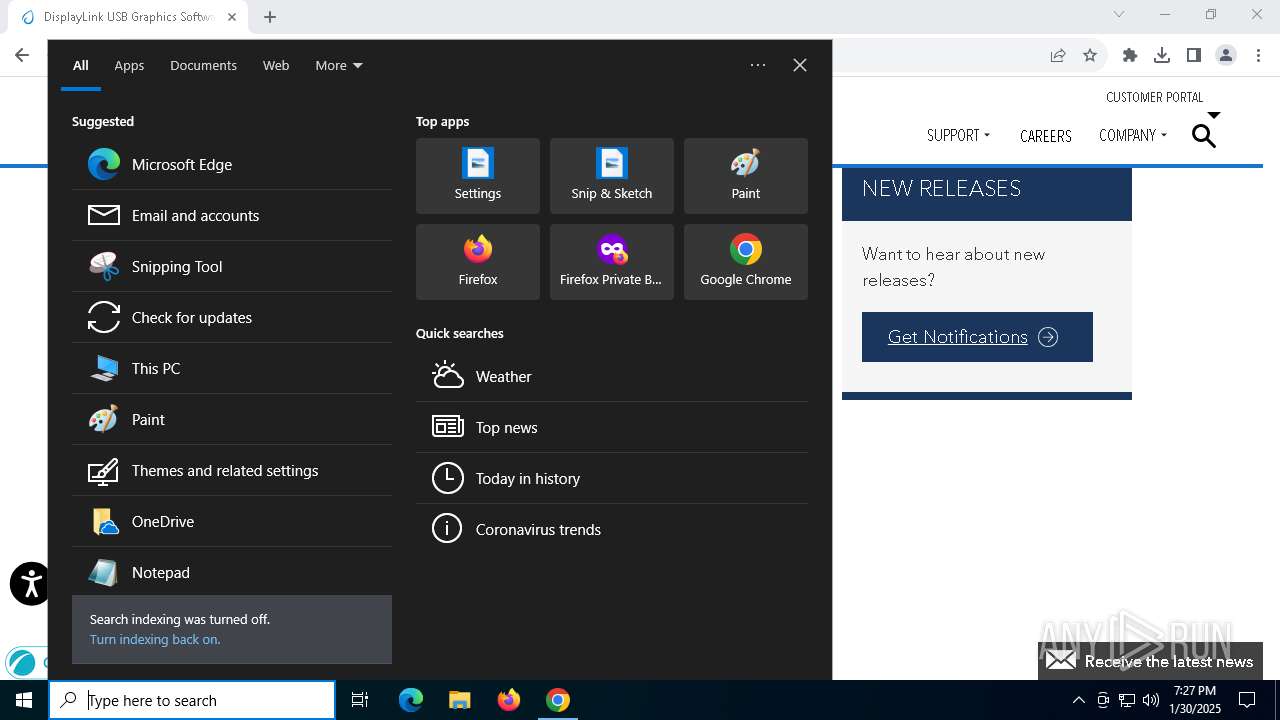Click Turn indexing back on link
Image resolution: width=1280 pixels, height=720 pixels.
pyautogui.click(x=155, y=640)
